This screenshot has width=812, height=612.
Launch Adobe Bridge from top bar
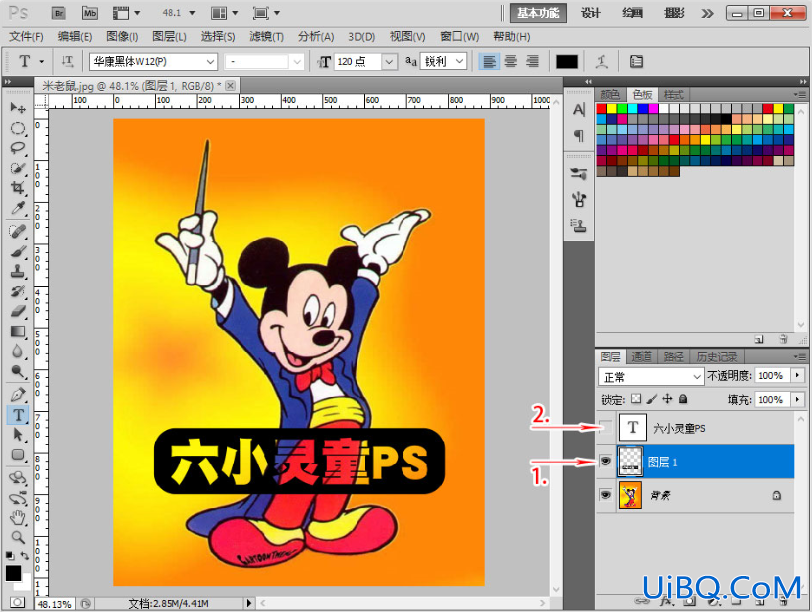(x=59, y=13)
